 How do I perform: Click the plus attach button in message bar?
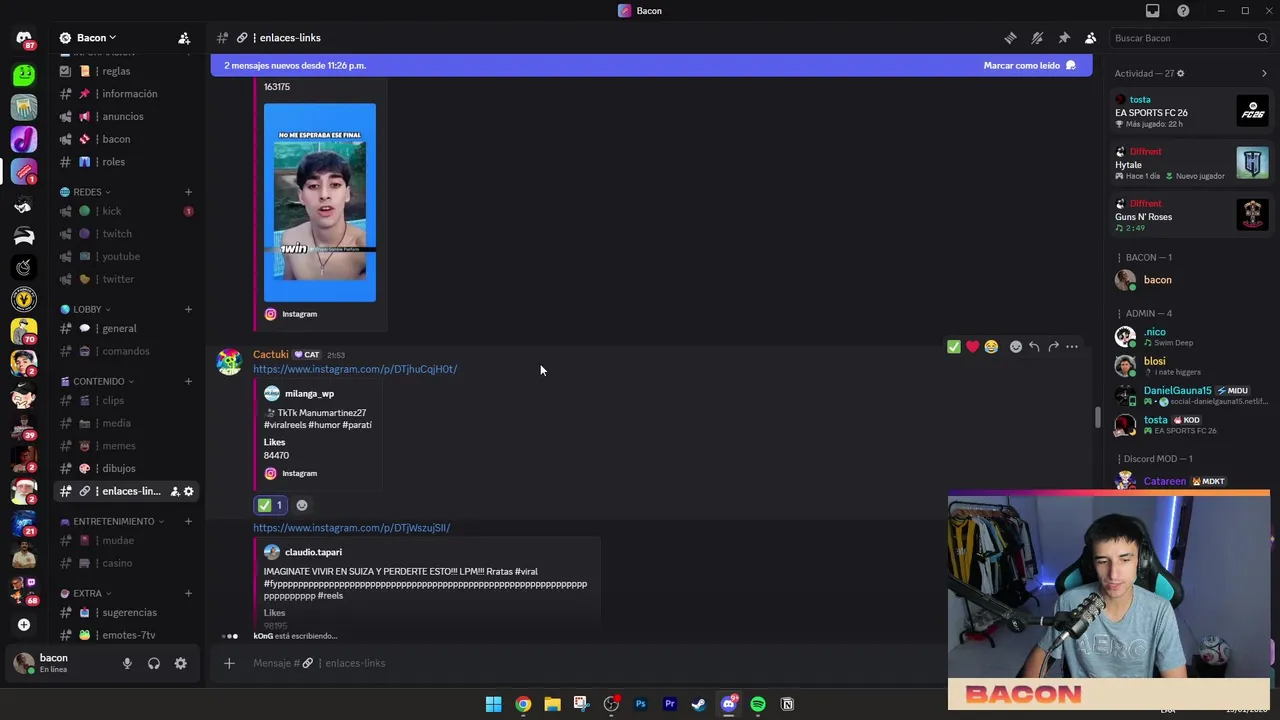(x=229, y=663)
